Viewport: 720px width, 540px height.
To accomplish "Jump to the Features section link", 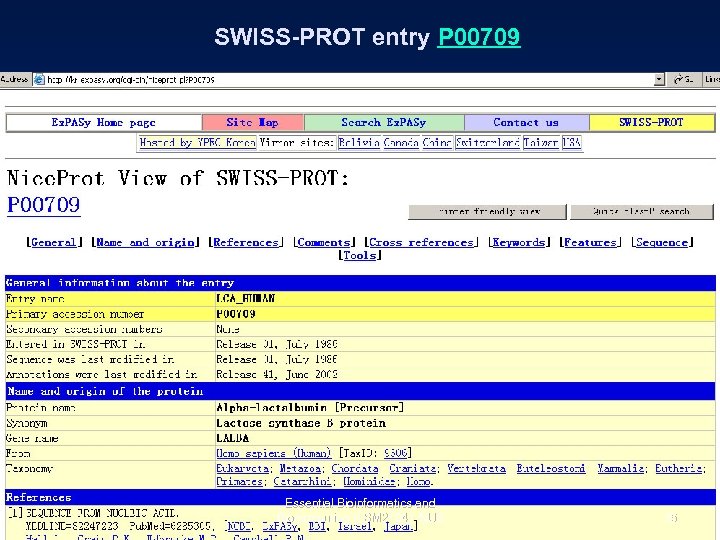I will point(590,242).
